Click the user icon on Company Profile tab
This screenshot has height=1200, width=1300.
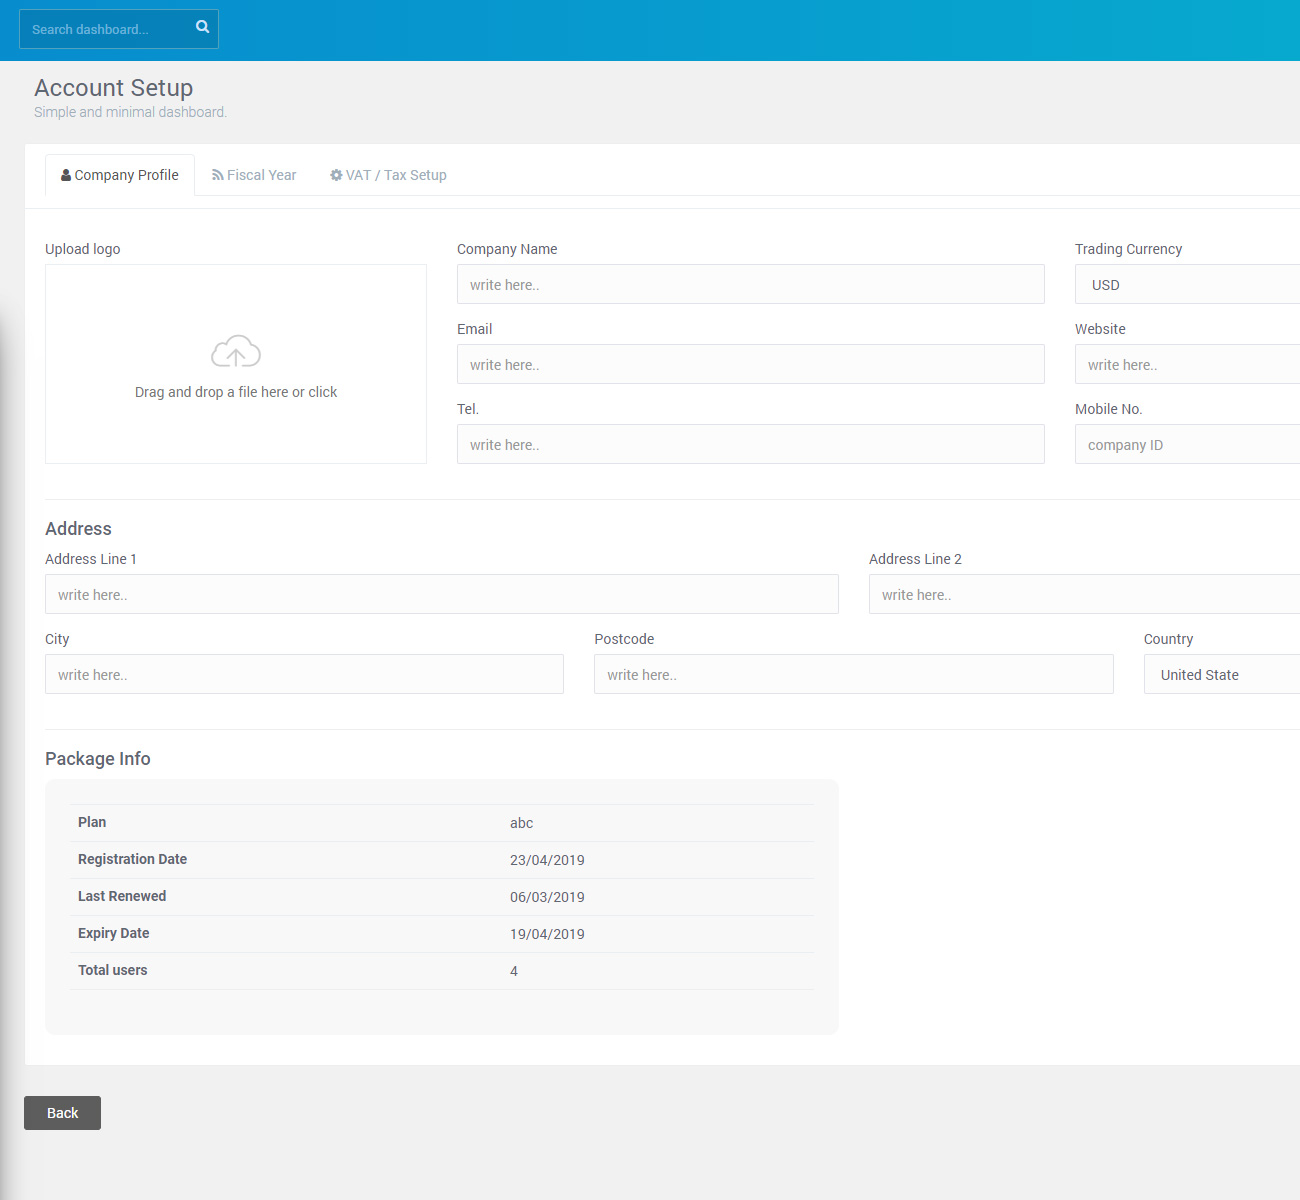pos(66,175)
